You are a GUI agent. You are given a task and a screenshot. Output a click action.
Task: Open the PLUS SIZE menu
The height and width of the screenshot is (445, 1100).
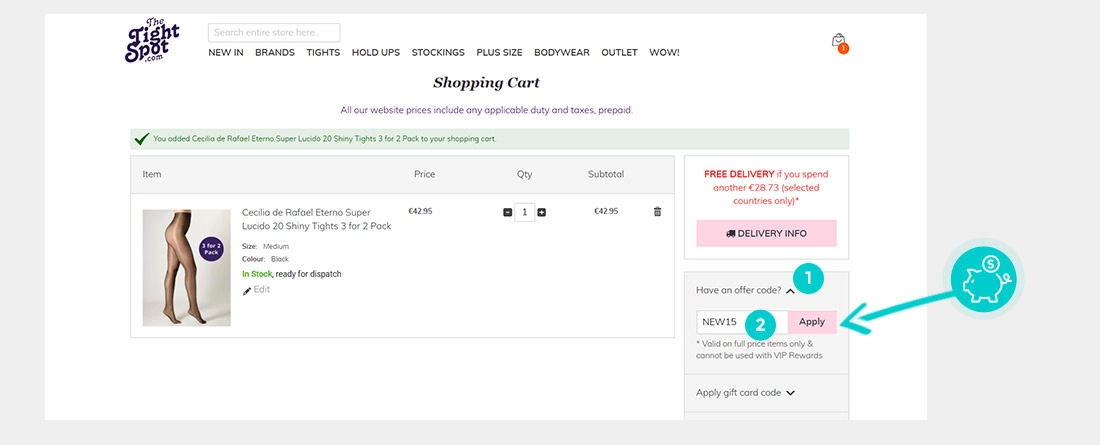pos(499,53)
